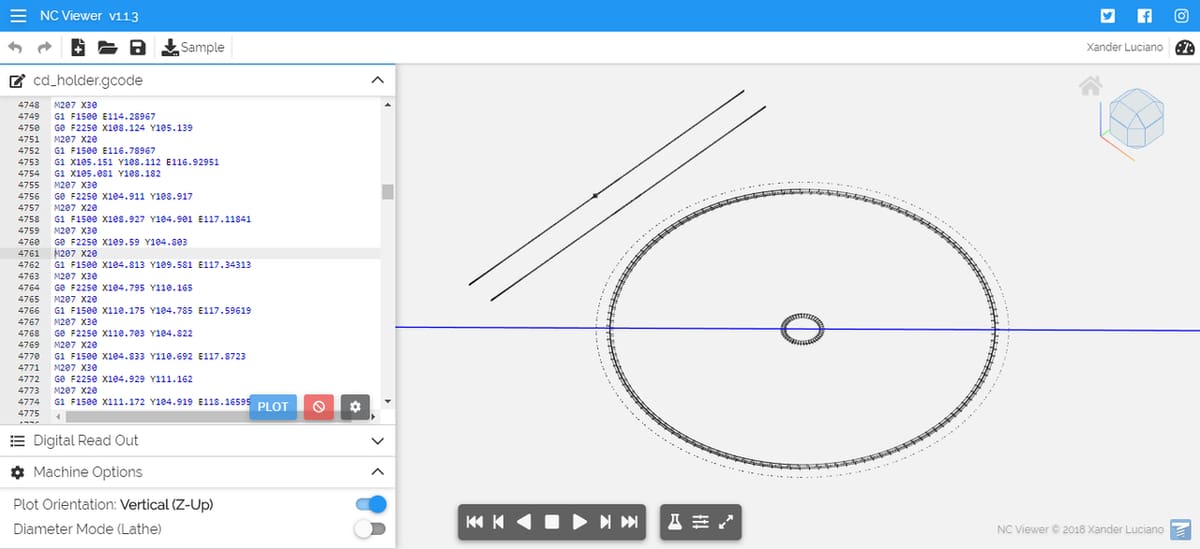
Task: Step forward one line in playback
Action: [604, 522]
